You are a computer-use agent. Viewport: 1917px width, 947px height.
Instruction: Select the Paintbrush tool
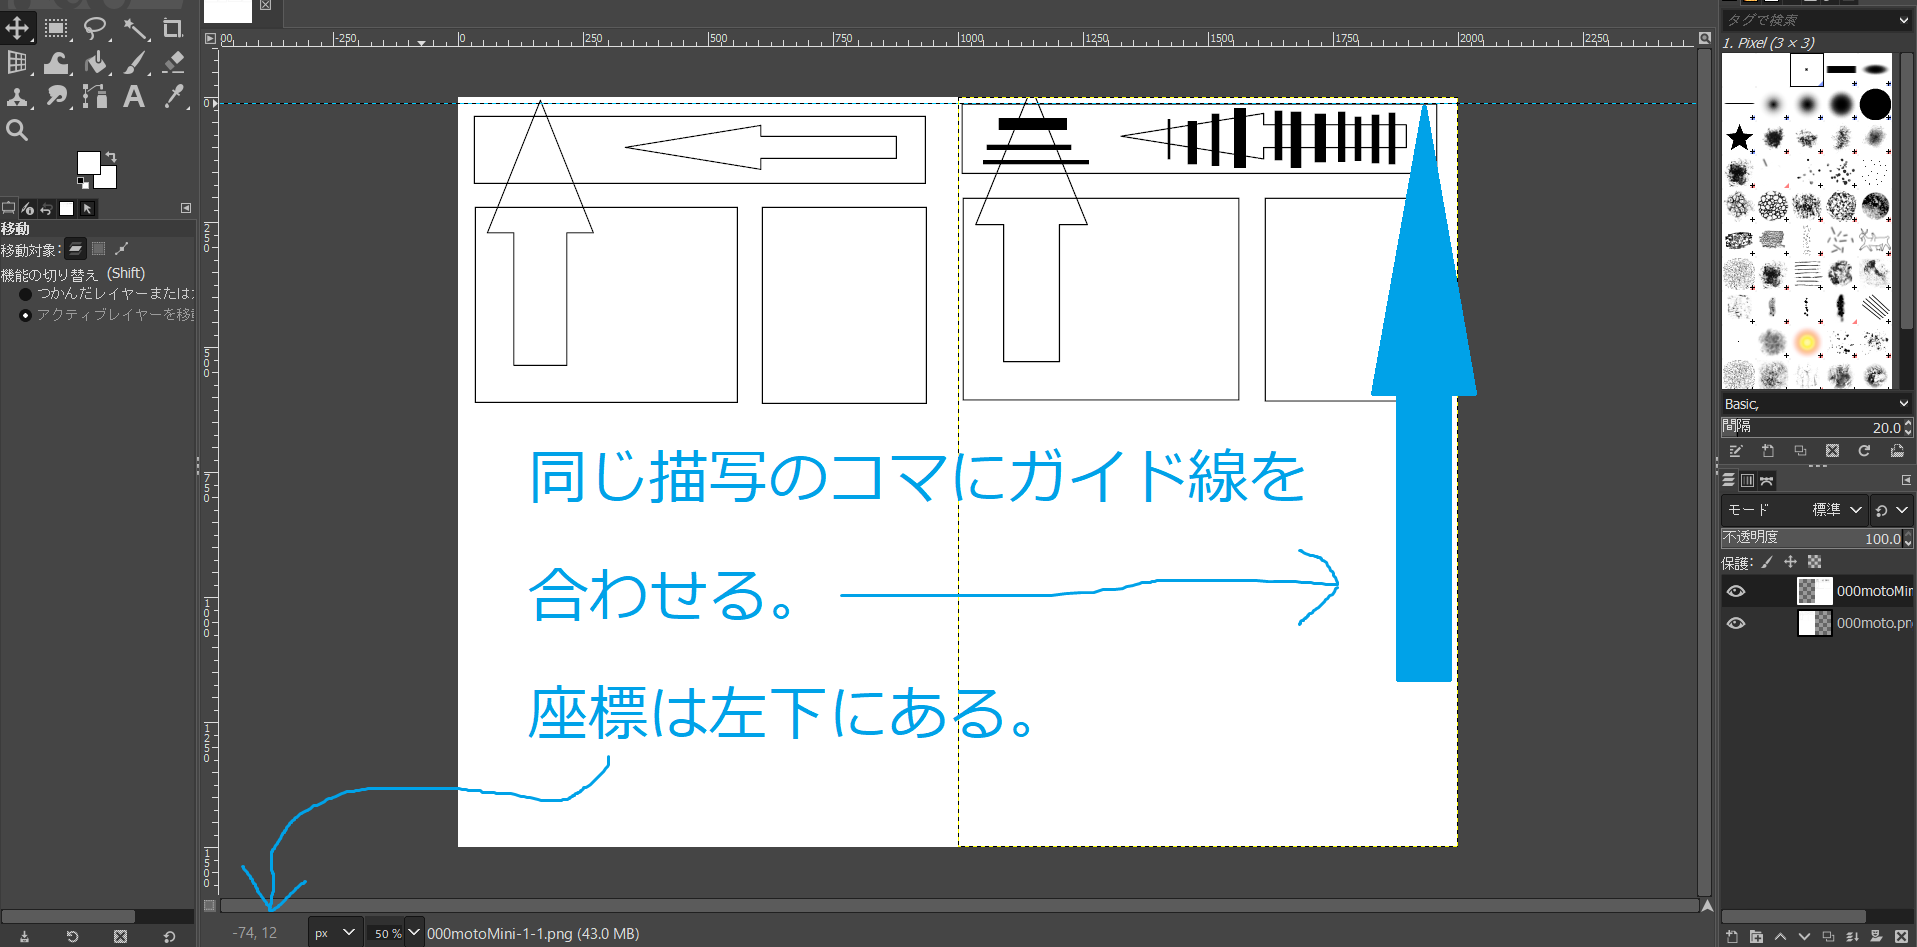(134, 63)
